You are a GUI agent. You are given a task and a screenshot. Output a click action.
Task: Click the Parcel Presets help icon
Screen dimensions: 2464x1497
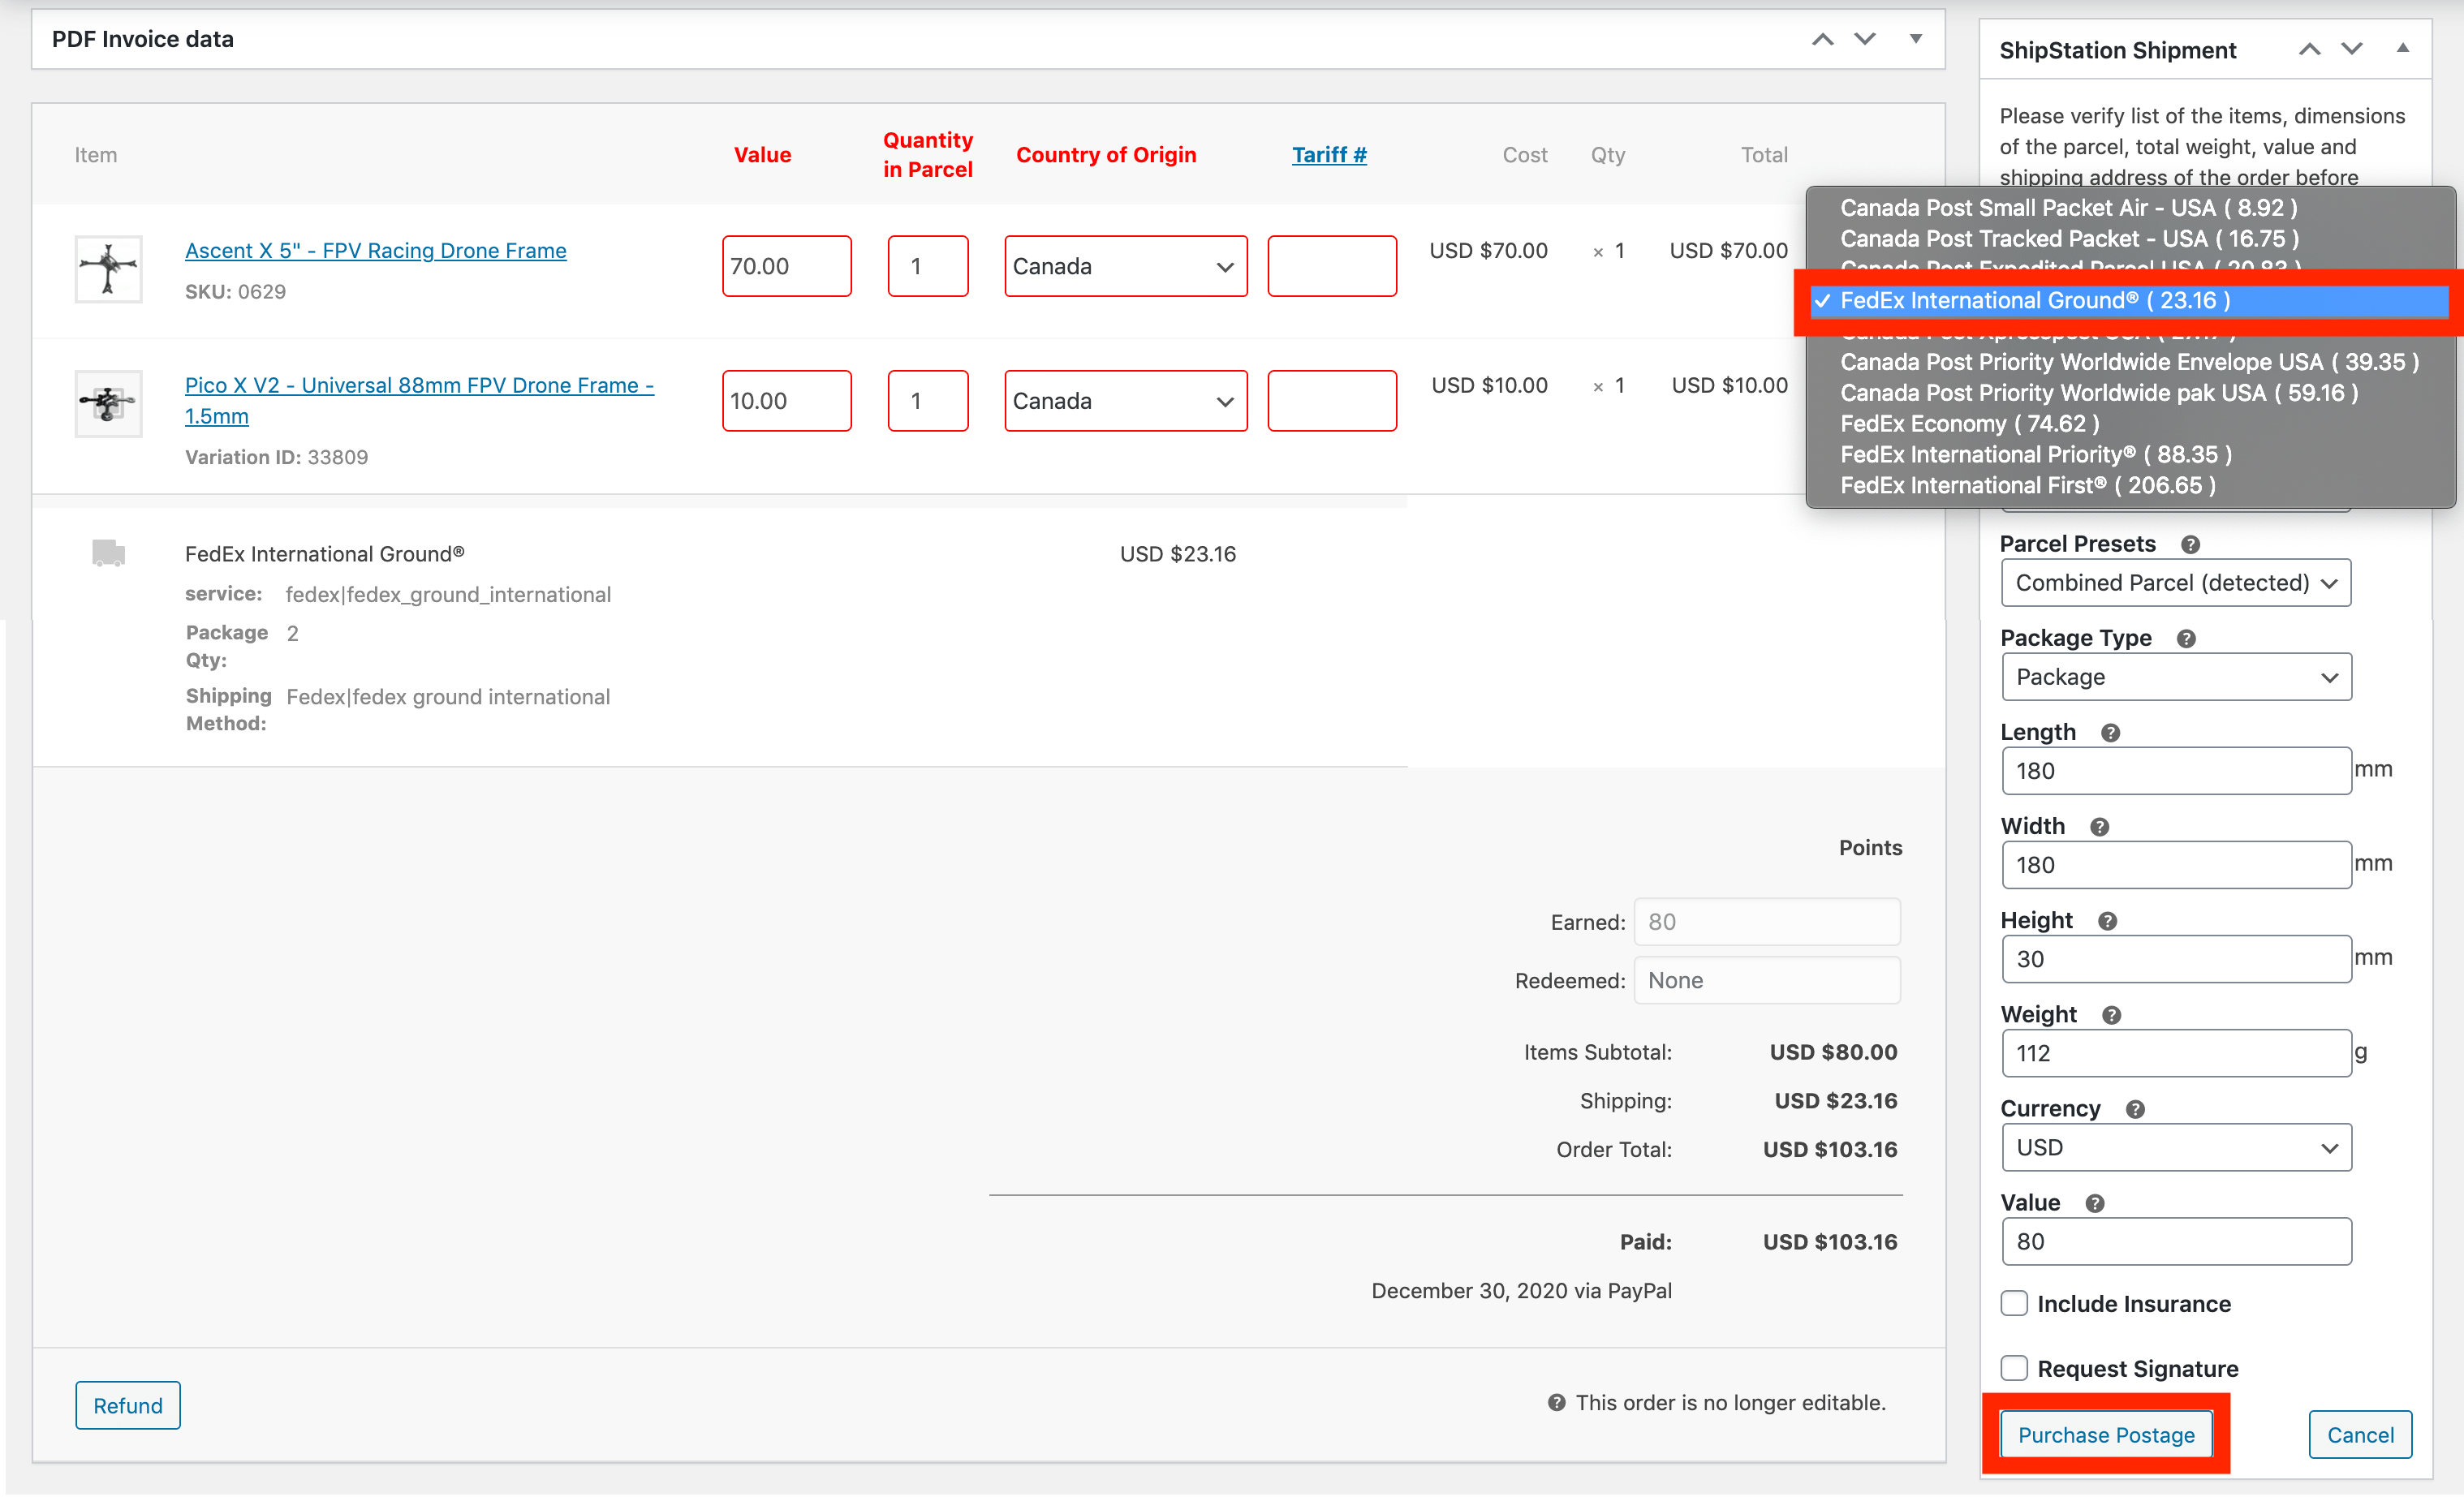point(2190,545)
